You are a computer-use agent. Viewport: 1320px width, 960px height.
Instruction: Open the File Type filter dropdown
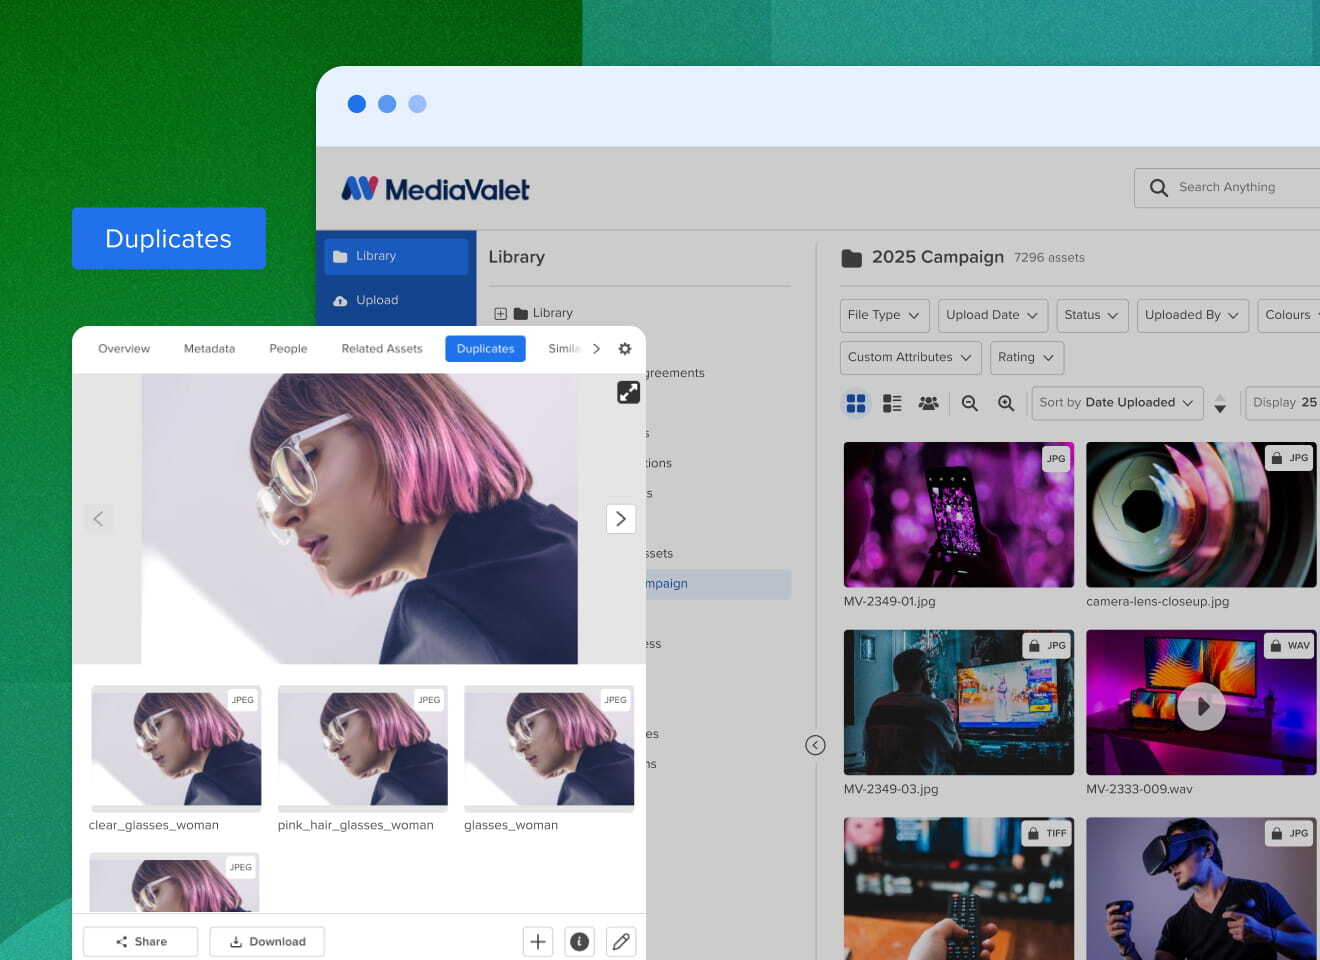[x=884, y=315]
